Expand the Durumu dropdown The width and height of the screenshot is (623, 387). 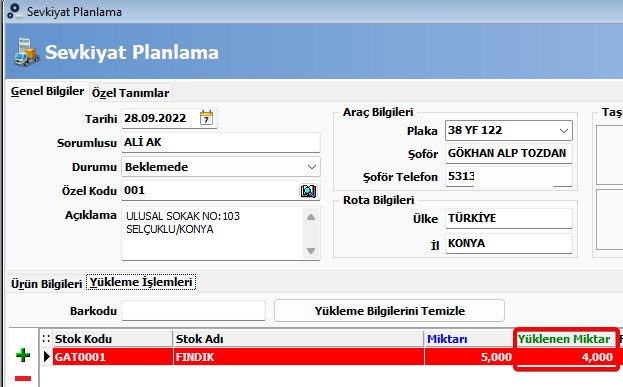(x=312, y=167)
